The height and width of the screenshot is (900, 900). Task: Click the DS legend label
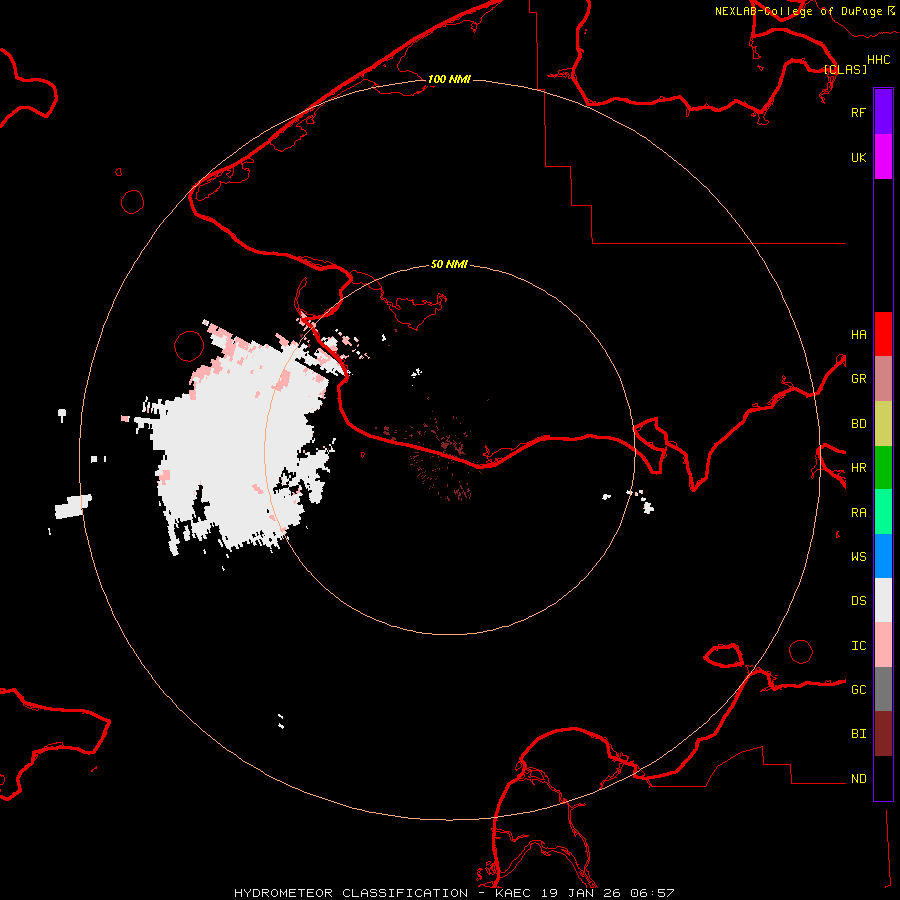pyautogui.click(x=858, y=601)
